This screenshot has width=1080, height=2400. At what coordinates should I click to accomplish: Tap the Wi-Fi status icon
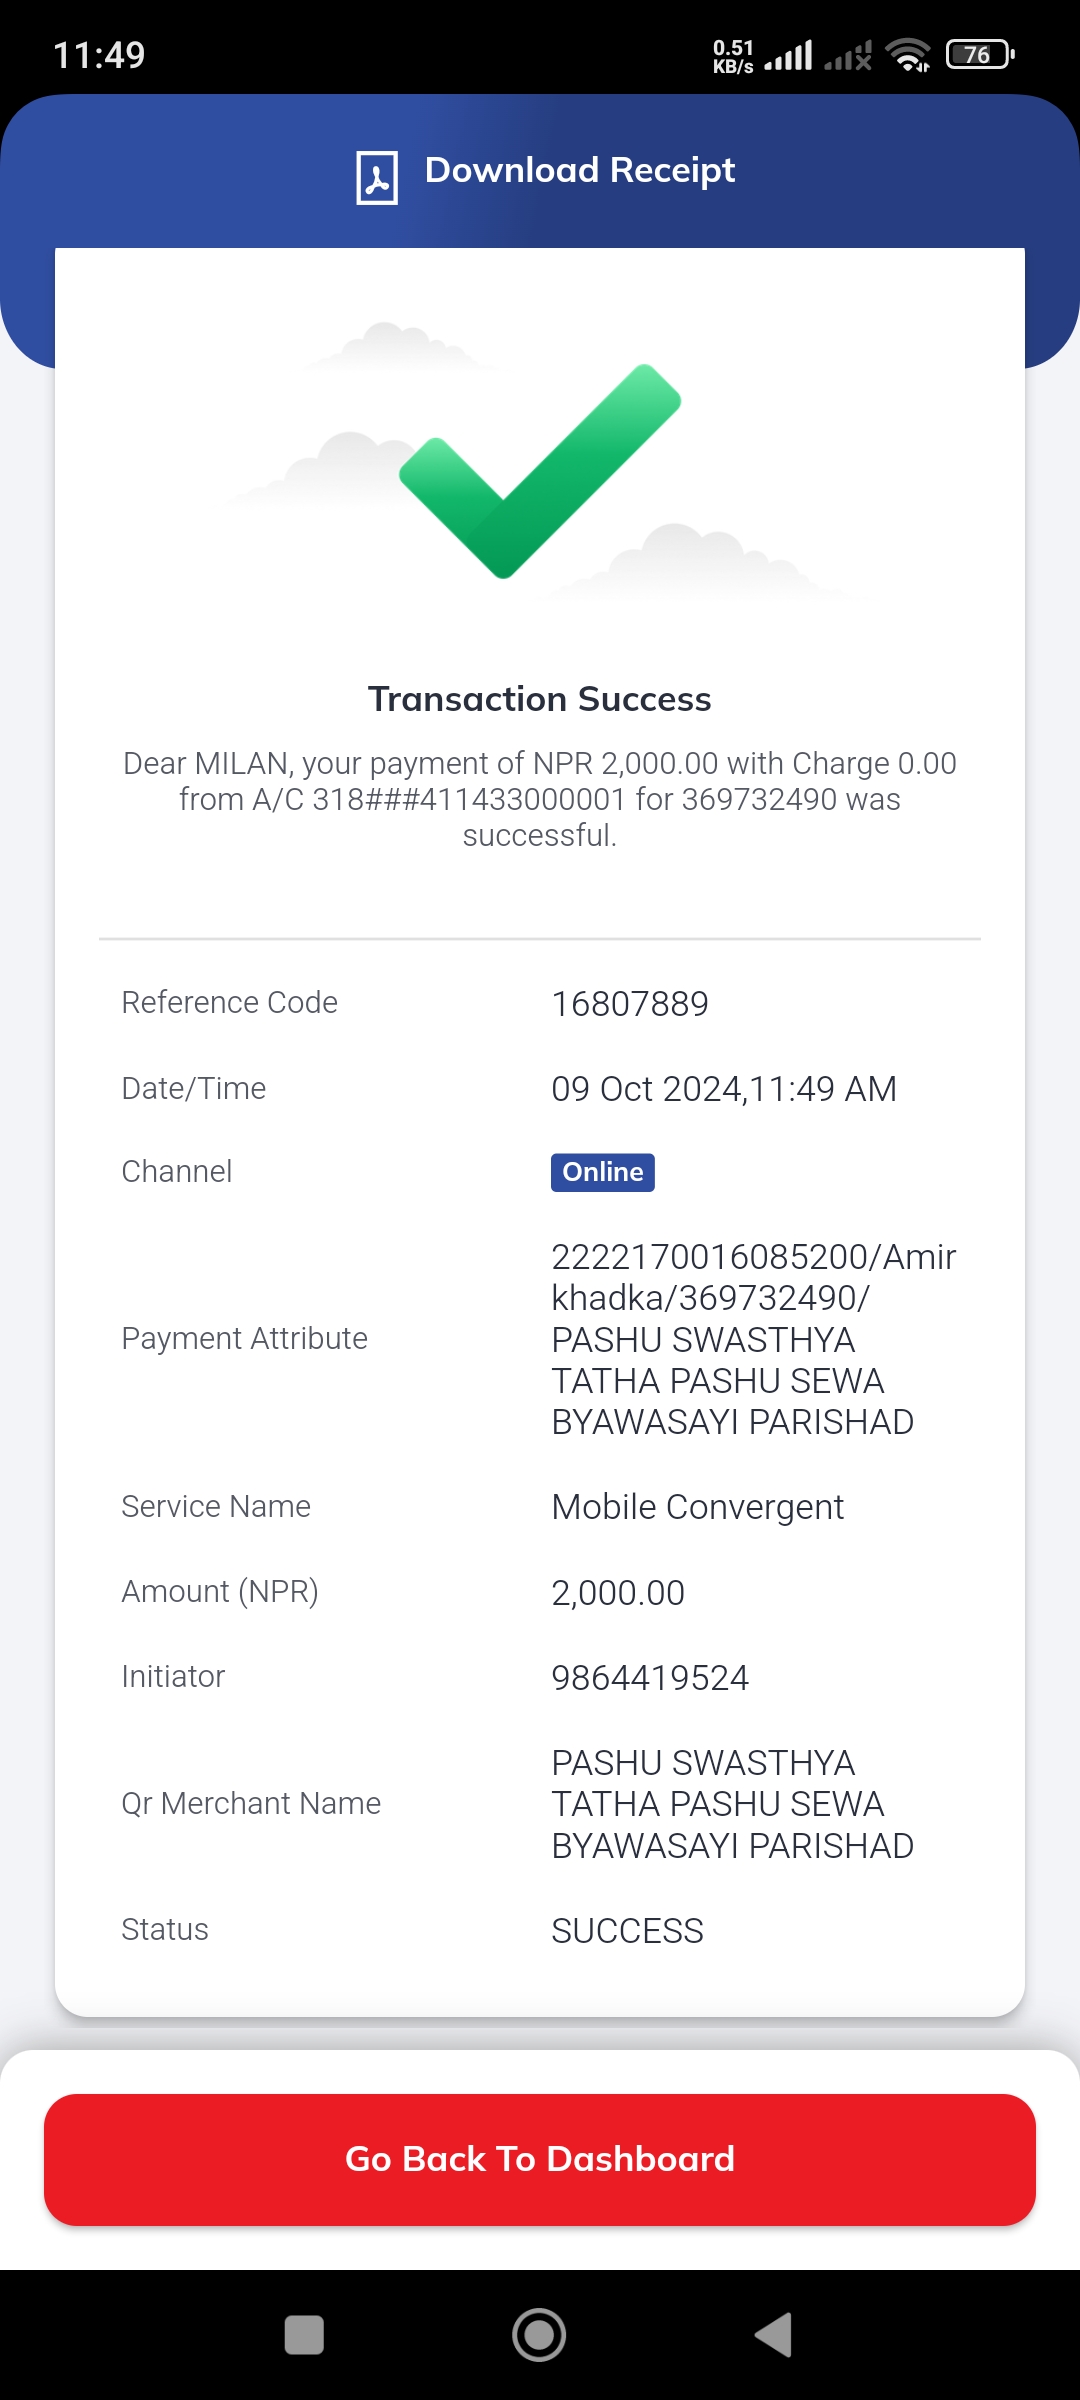coord(908,55)
